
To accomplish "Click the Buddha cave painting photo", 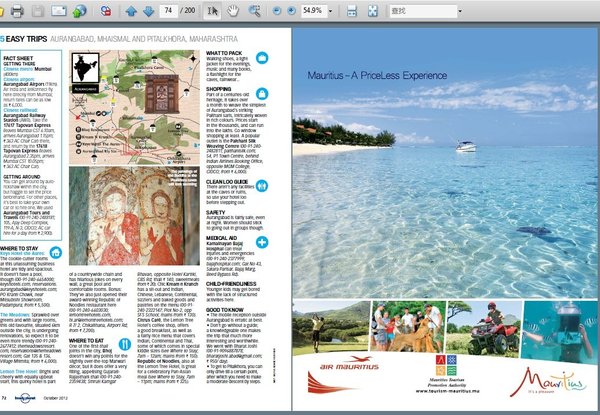I will coord(134,216).
